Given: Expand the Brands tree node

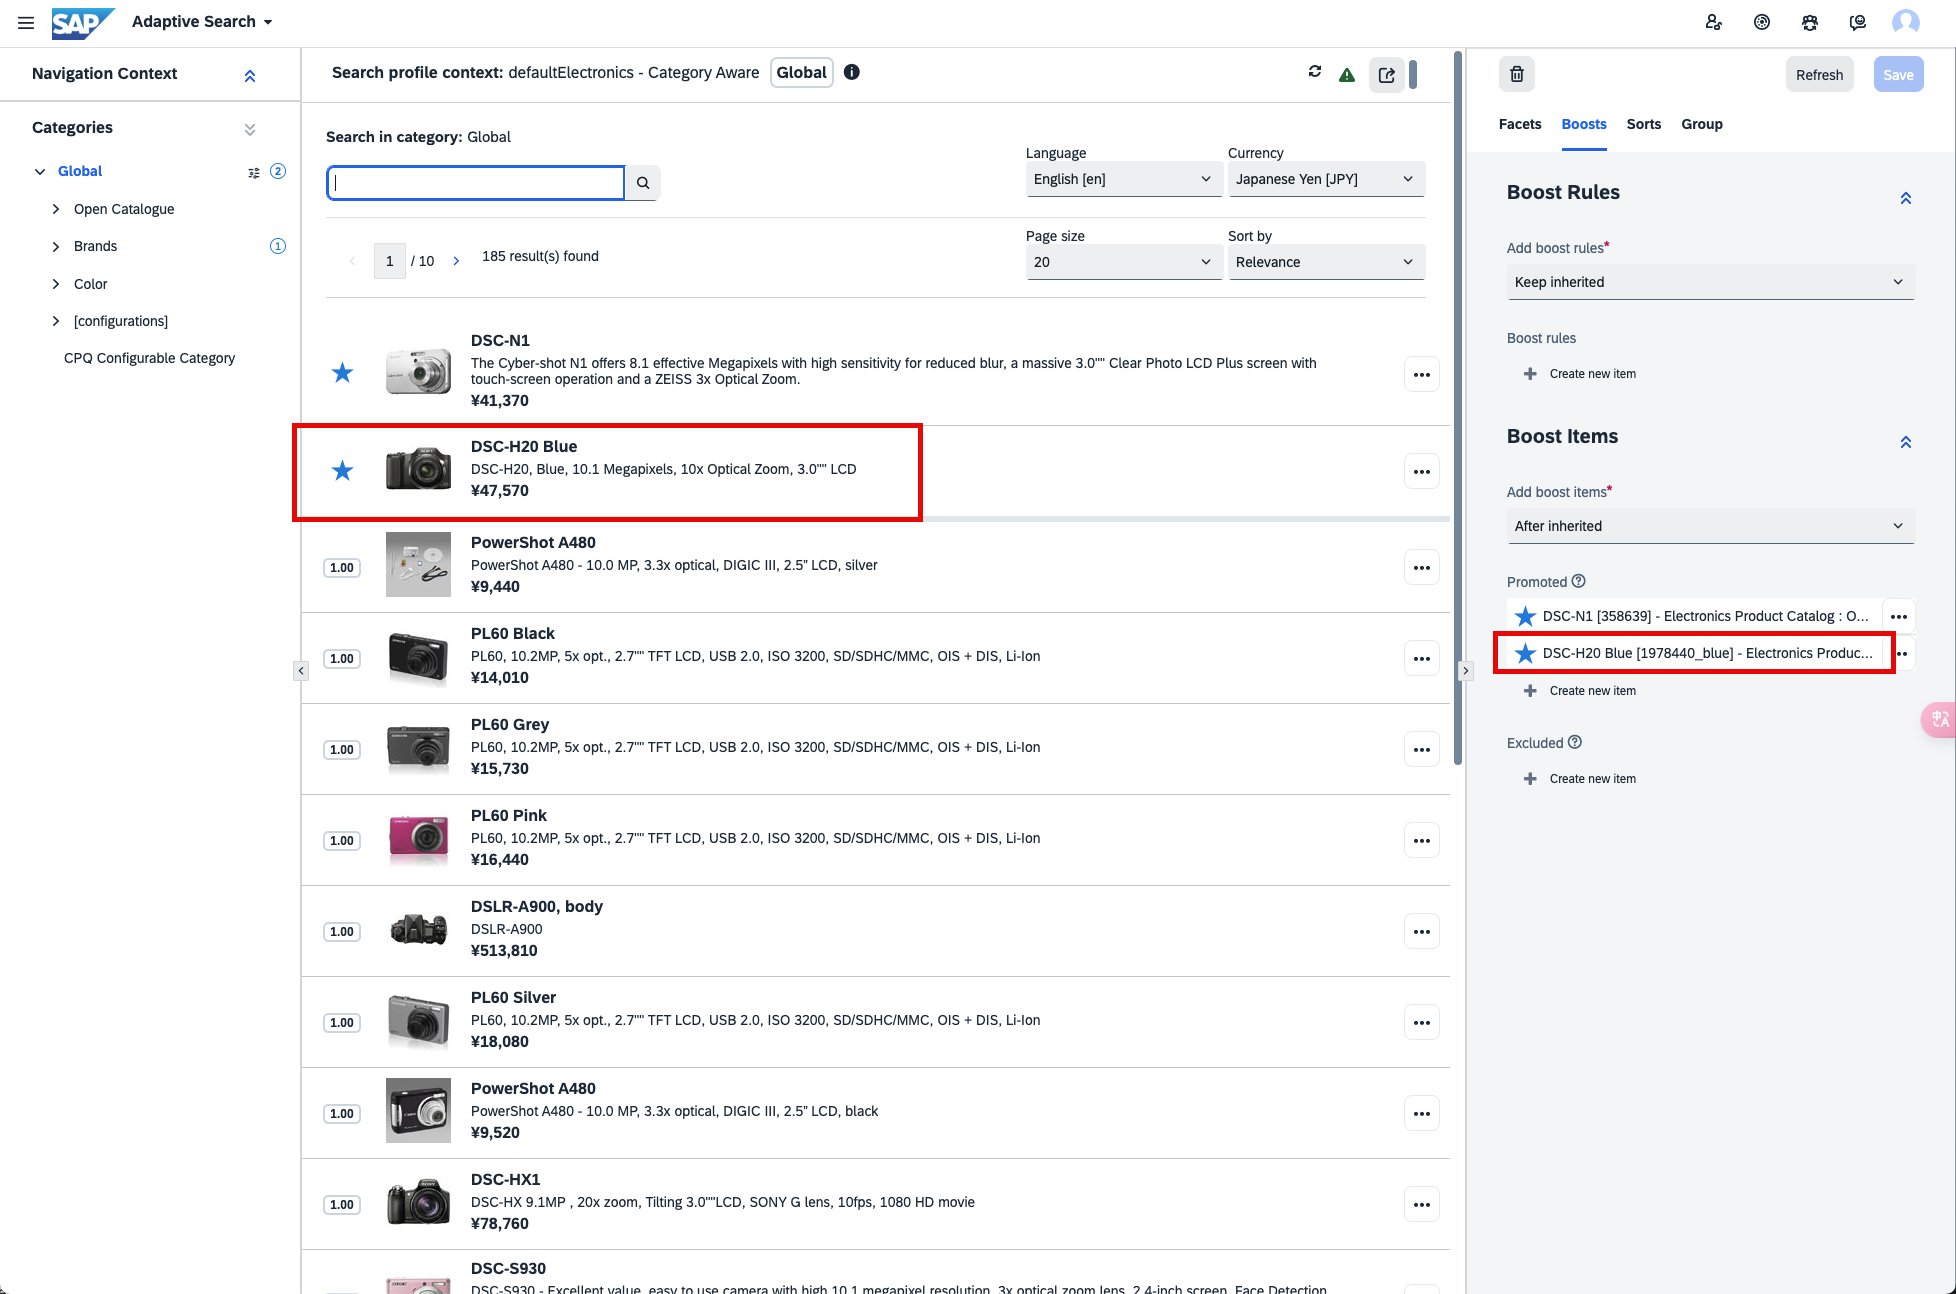Looking at the screenshot, I should tap(56, 246).
